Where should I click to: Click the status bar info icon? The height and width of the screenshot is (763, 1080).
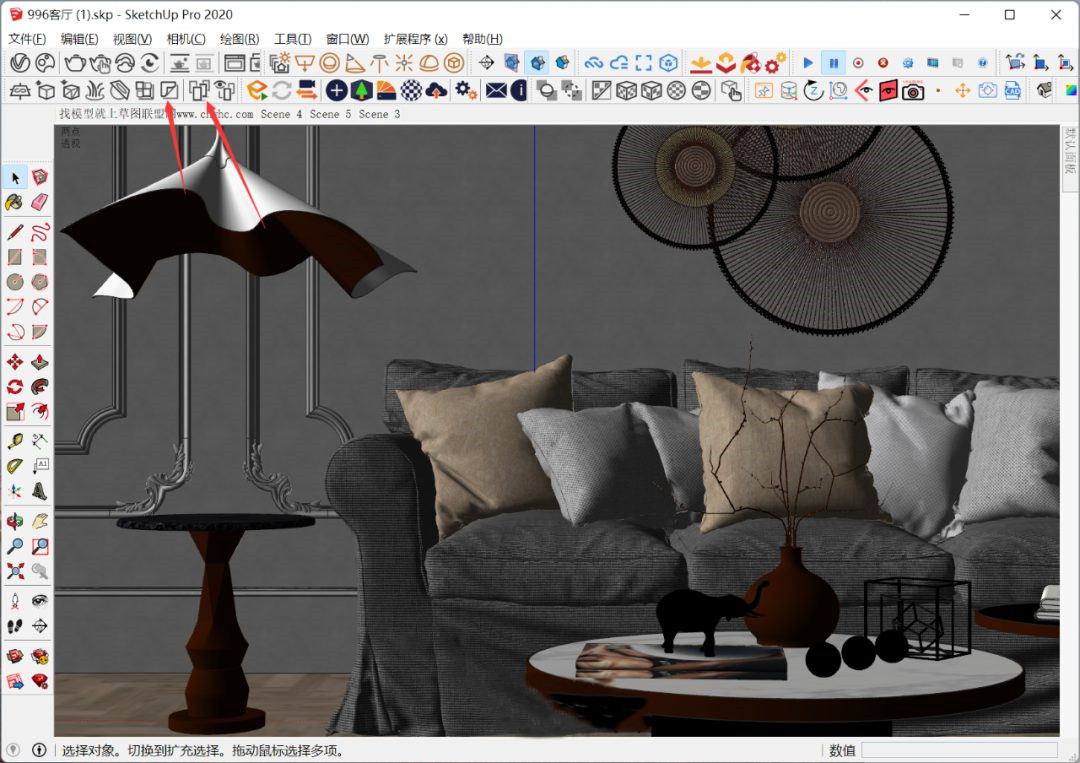pos(39,750)
